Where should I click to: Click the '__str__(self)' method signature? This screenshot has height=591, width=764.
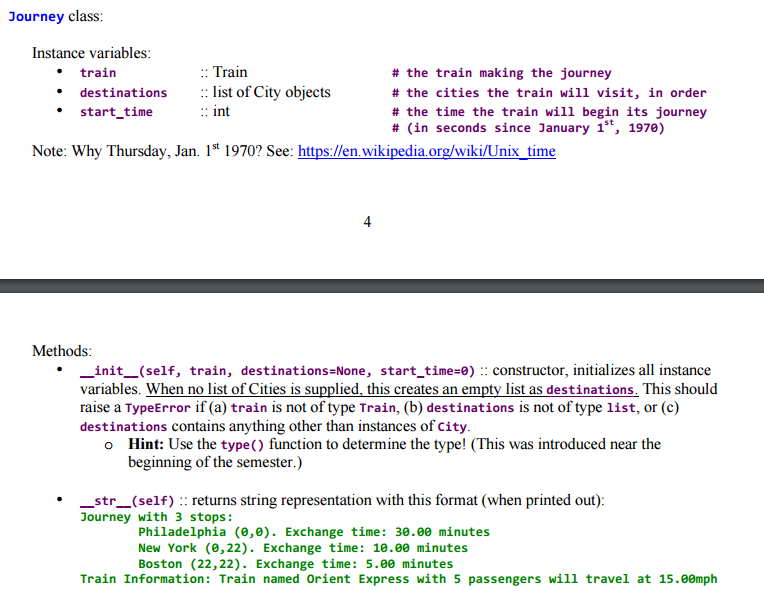(x=127, y=500)
